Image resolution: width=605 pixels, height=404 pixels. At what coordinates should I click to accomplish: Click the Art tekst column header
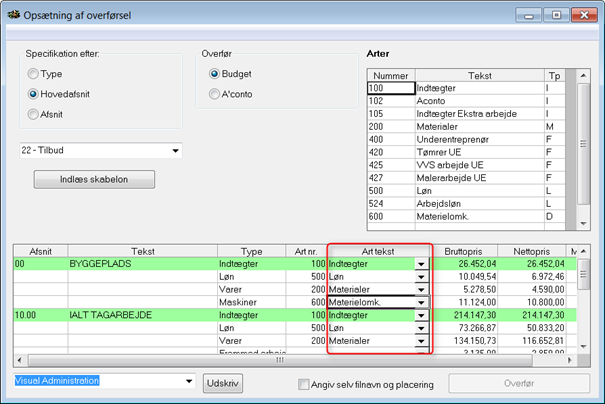pyautogui.click(x=379, y=250)
